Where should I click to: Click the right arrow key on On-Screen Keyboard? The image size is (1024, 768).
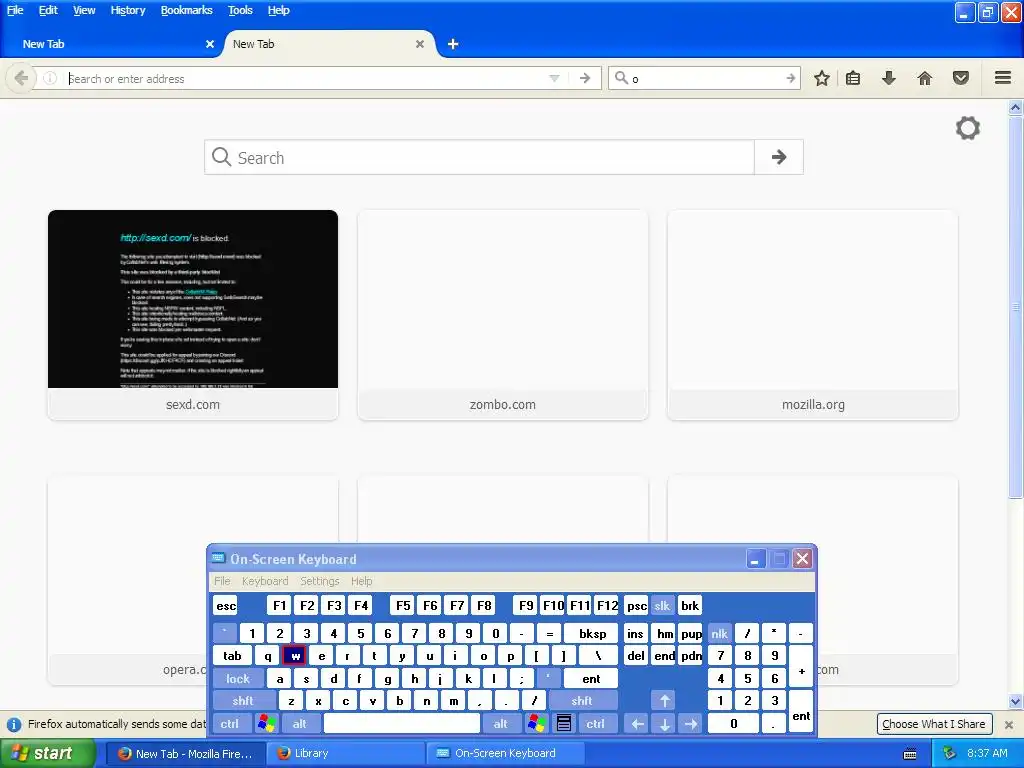(691, 724)
